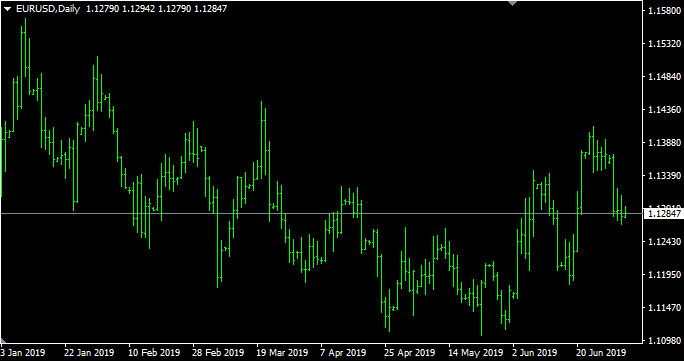Click the 1.11470 price scale label
684x361 pixels.
[665, 308]
